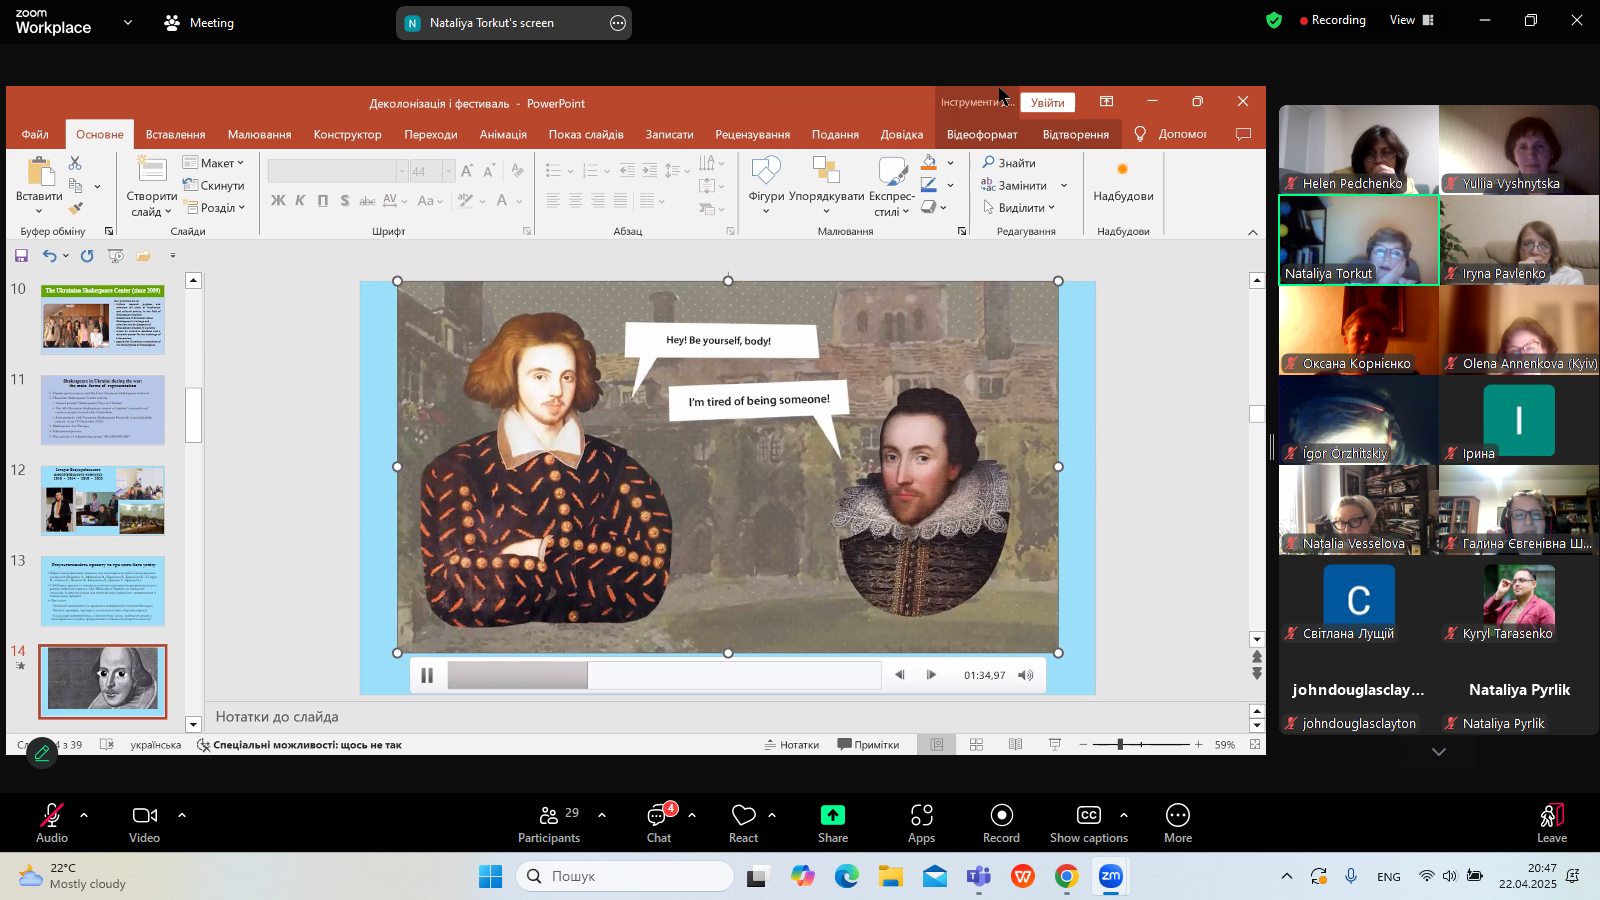Select slide 12 thumbnail
This screenshot has height=900, width=1600.
(102, 500)
